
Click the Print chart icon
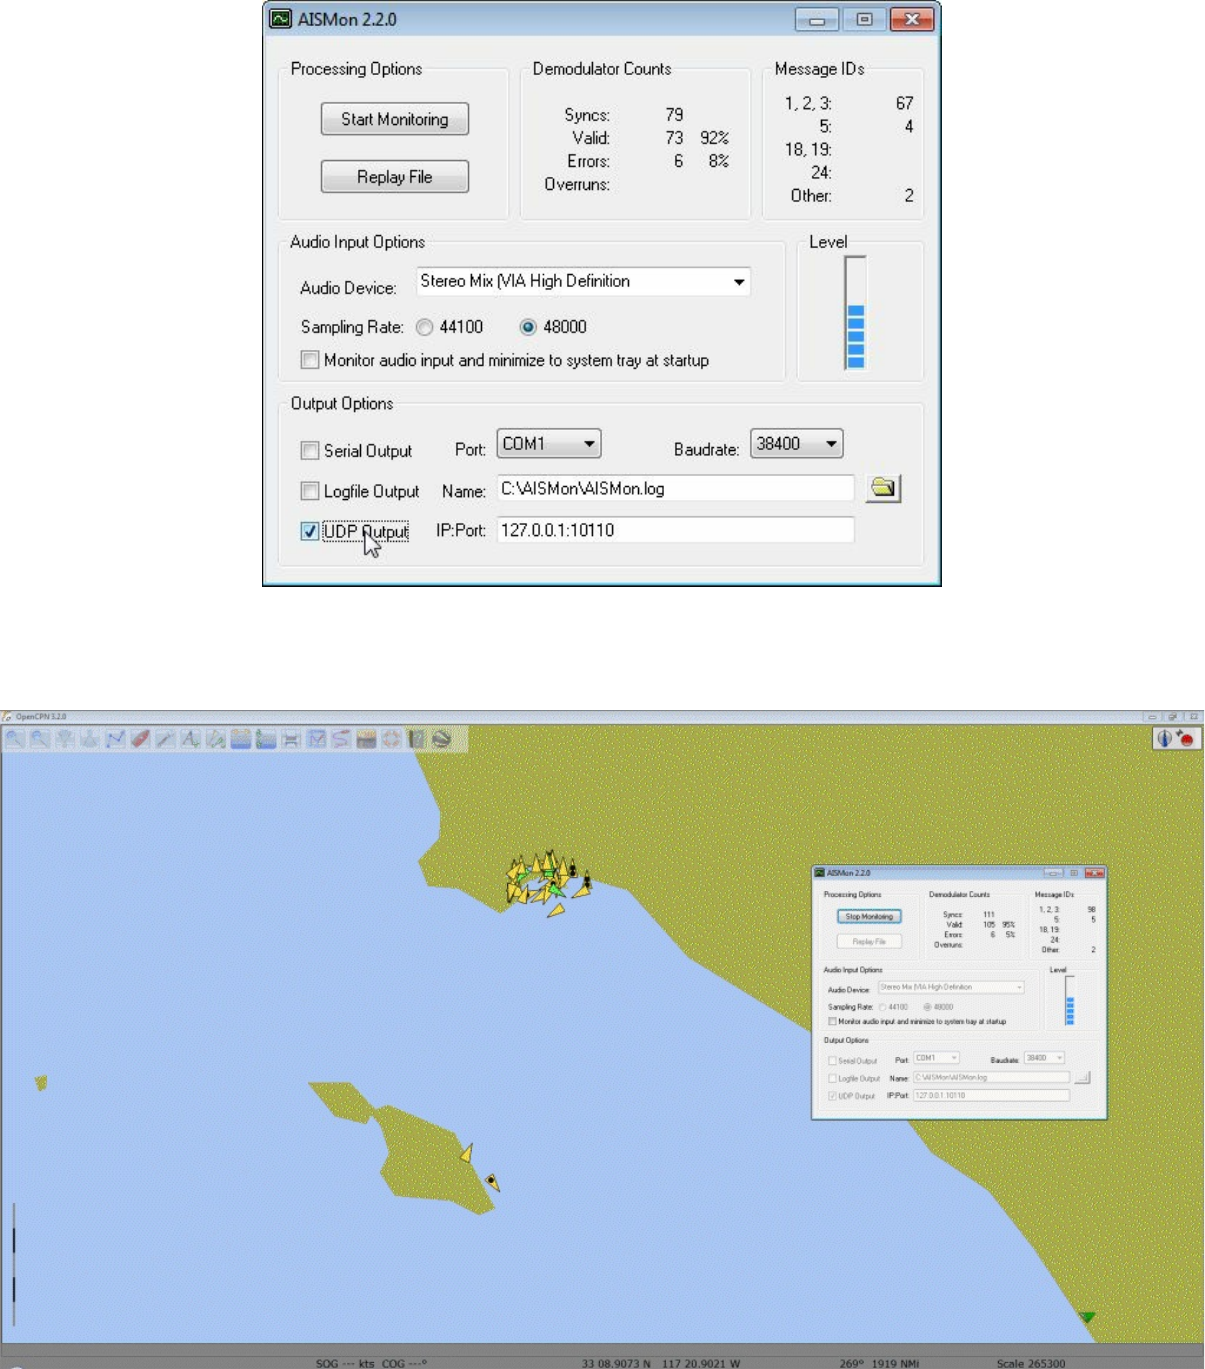pos(291,739)
